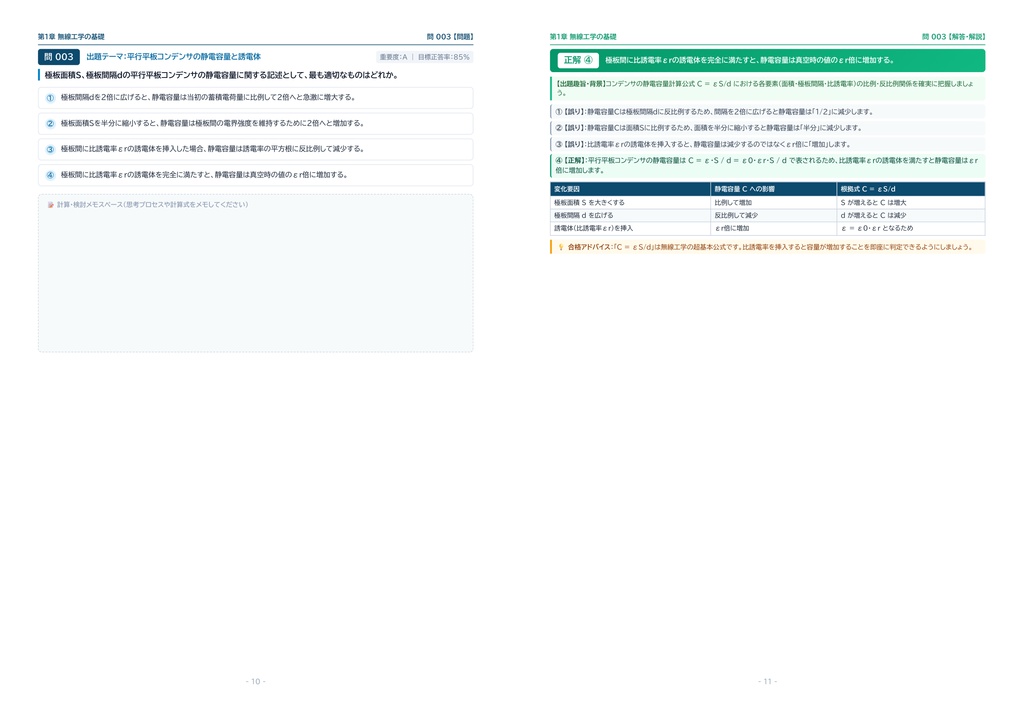Image resolution: width=1024 pixels, height=724 pixels.
Task: Click the 出題テーマ:平行平板コンデンサ heading
Action: point(174,57)
